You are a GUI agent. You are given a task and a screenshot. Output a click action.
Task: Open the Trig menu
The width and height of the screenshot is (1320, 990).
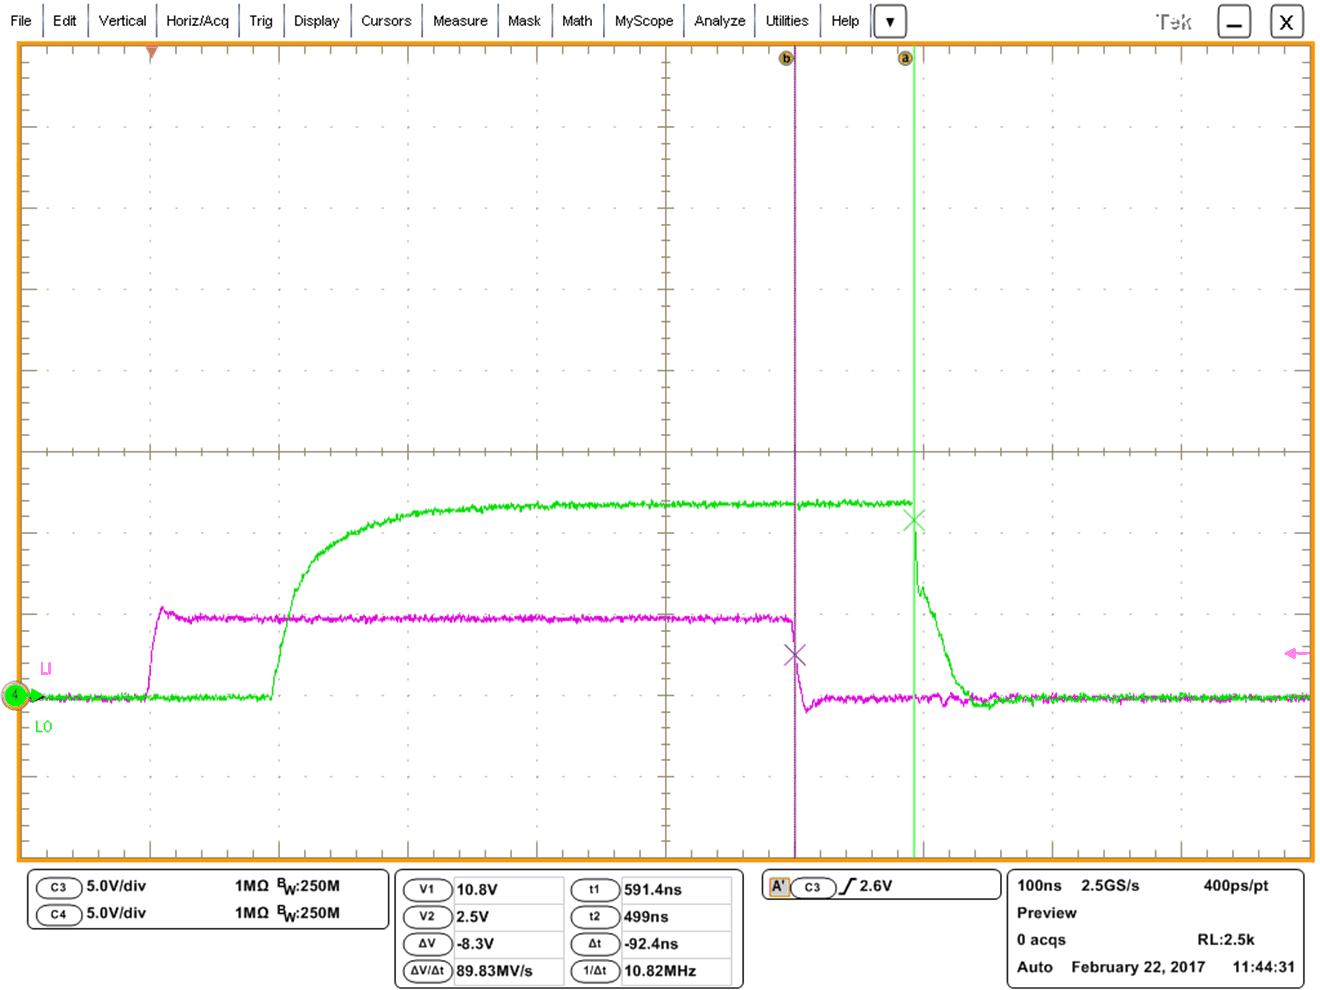tap(261, 20)
